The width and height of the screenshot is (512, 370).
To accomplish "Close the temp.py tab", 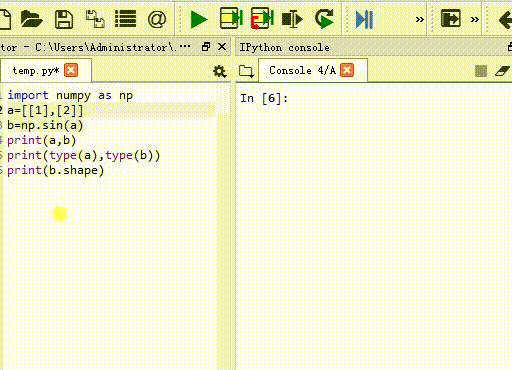I will pyautogui.click(x=71, y=70).
